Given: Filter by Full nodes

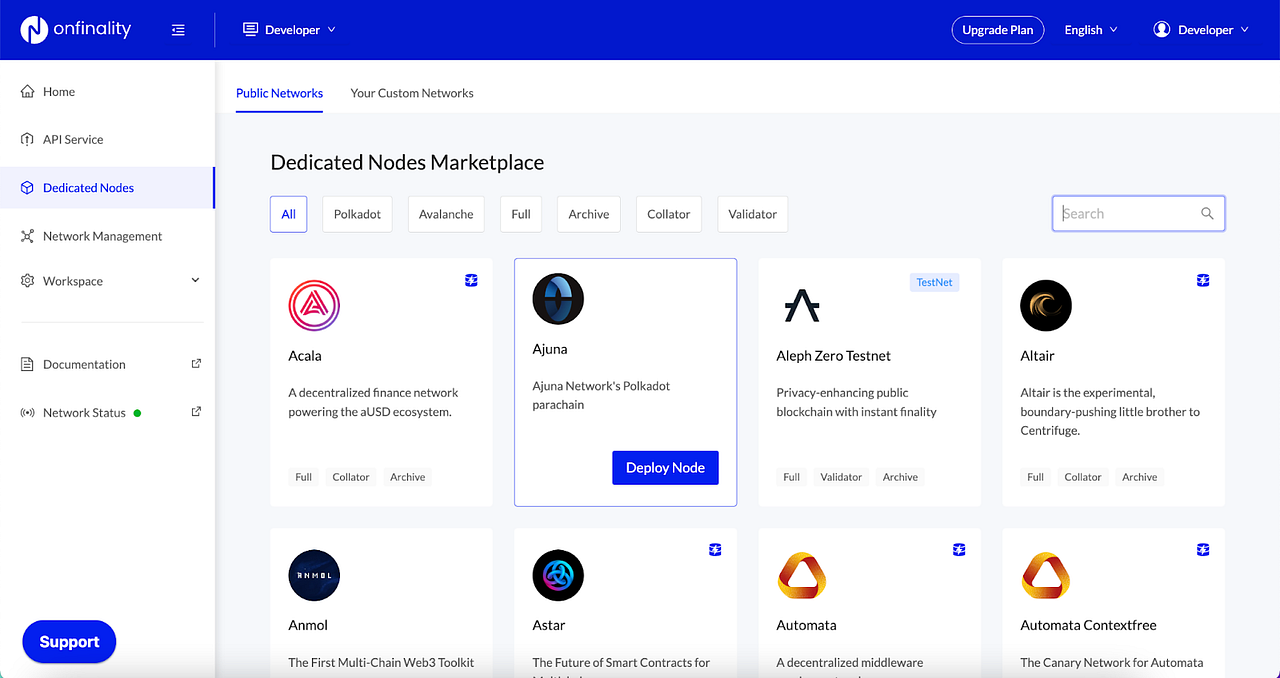Looking at the screenshot, I should (521, 214).
